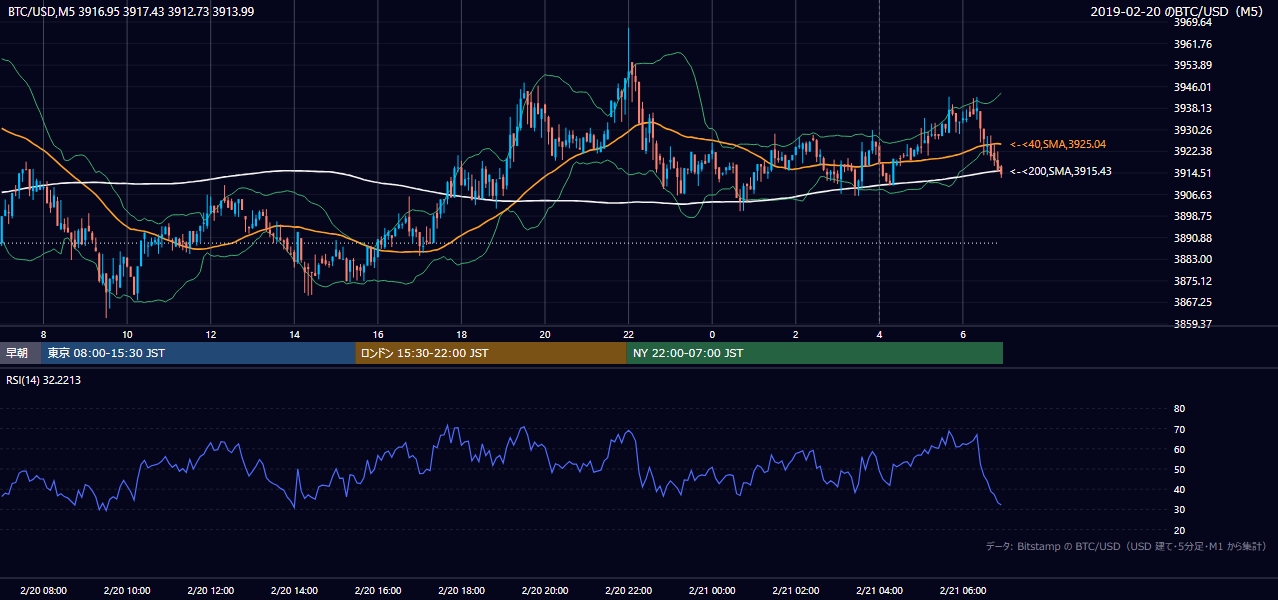Click the 2/20 14:00 time label
The height and width of the screenshot is (600, 1278).
(294, 591)
